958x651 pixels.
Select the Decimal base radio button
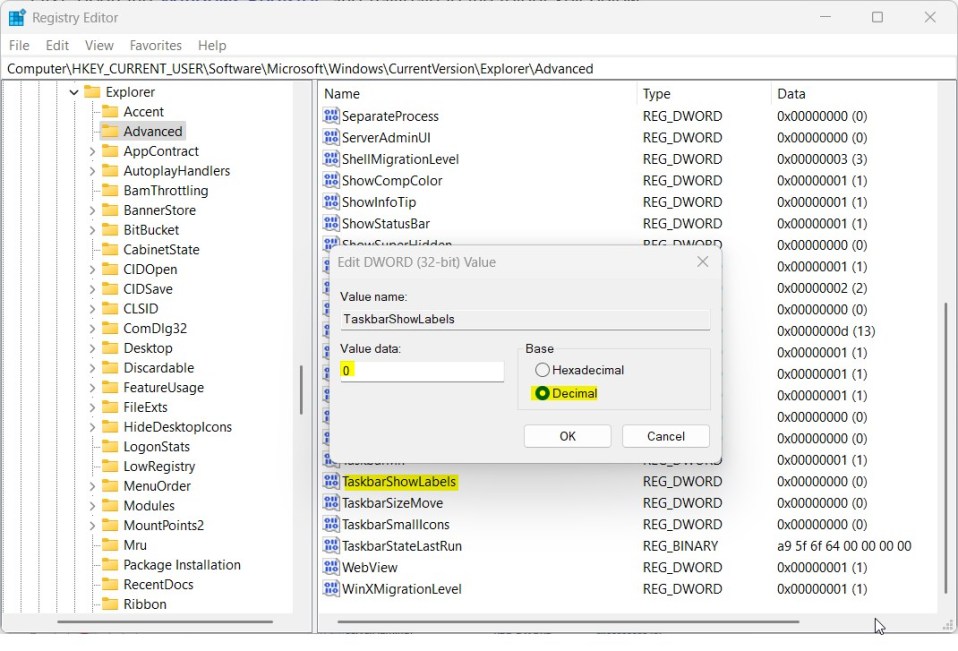(543, 394)
